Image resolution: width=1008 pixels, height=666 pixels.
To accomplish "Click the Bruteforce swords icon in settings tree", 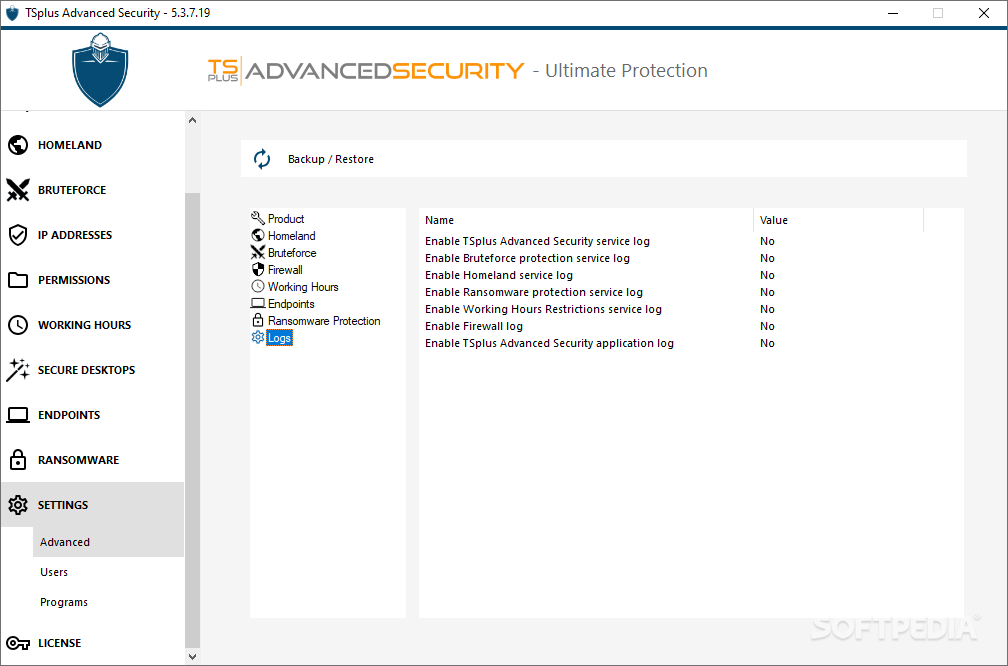I will point(258,252).
